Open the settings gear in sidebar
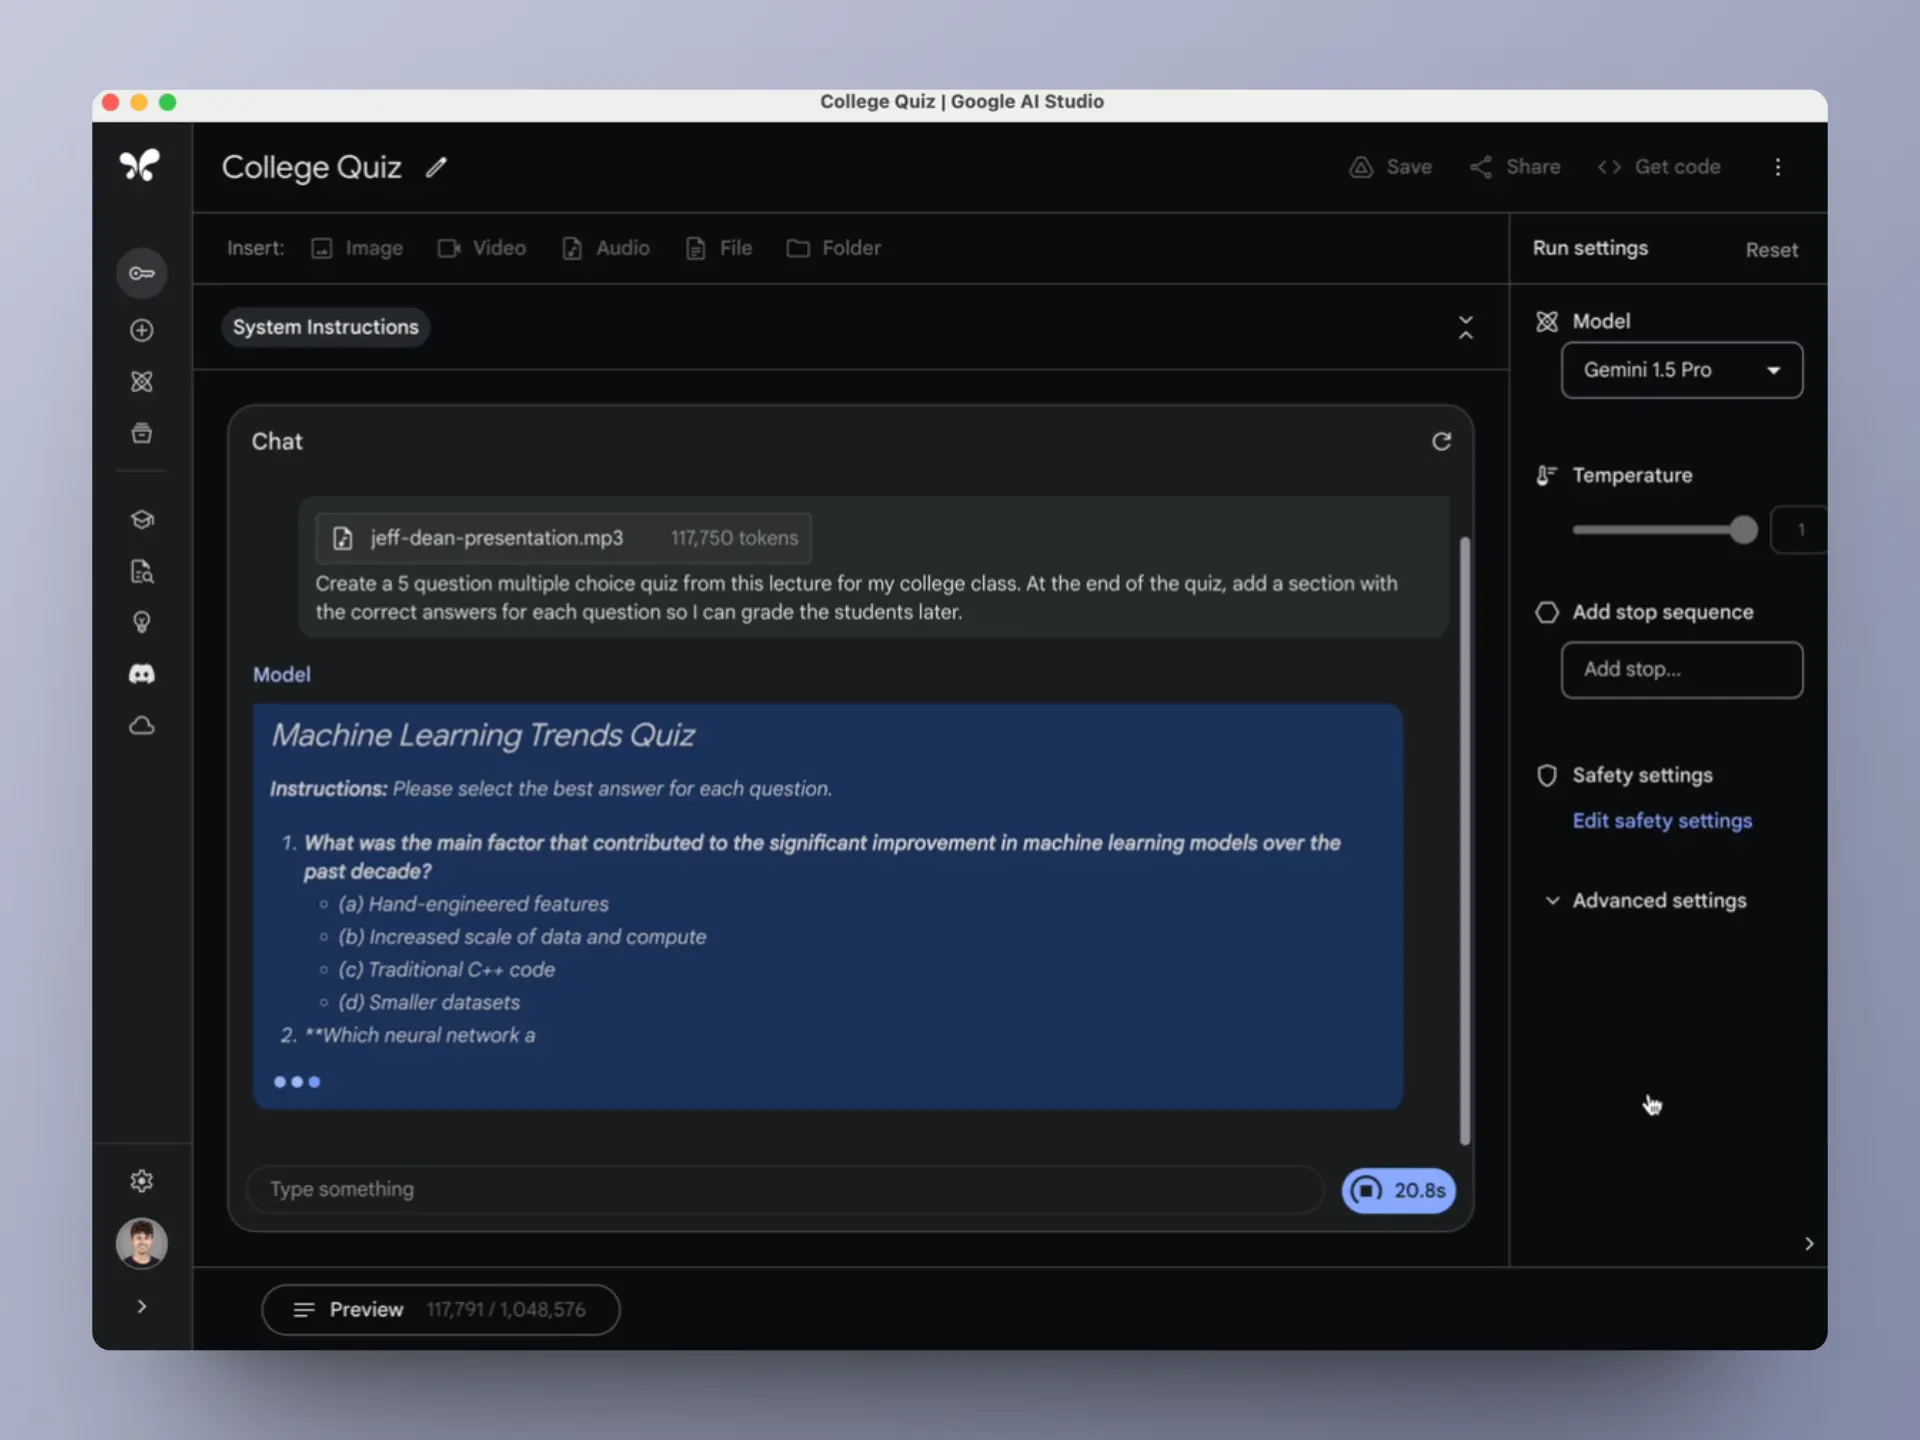Viewport: 1920px width, 1440px height. pos(141,1181)
